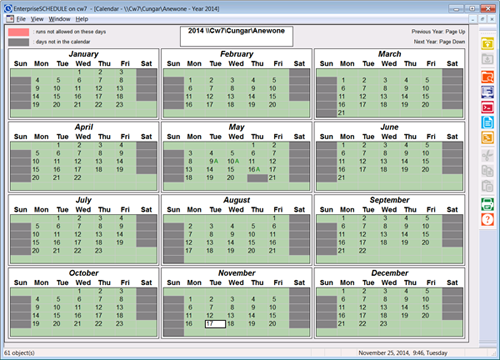Click the 2014 calendar title box
This screenshot has height=360, width=500.
tap(237, 36)
